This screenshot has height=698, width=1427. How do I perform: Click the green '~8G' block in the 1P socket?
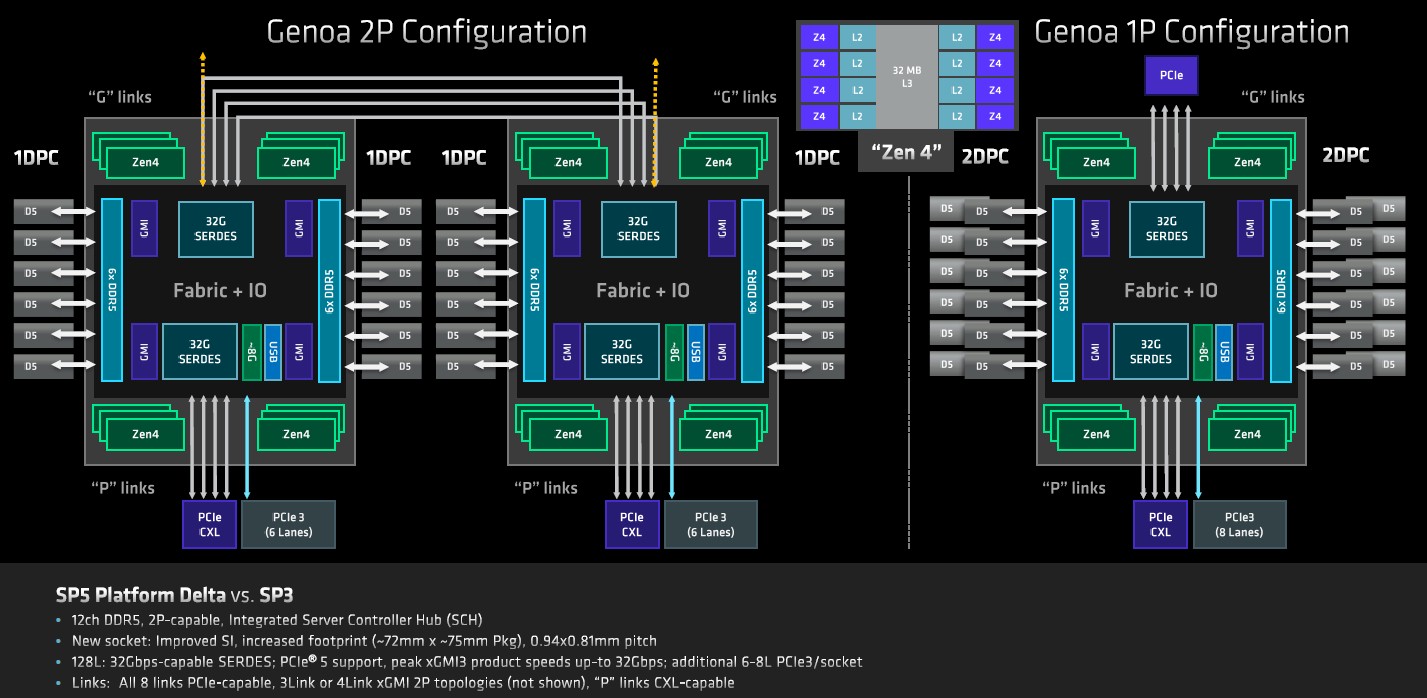[1202, 352]
